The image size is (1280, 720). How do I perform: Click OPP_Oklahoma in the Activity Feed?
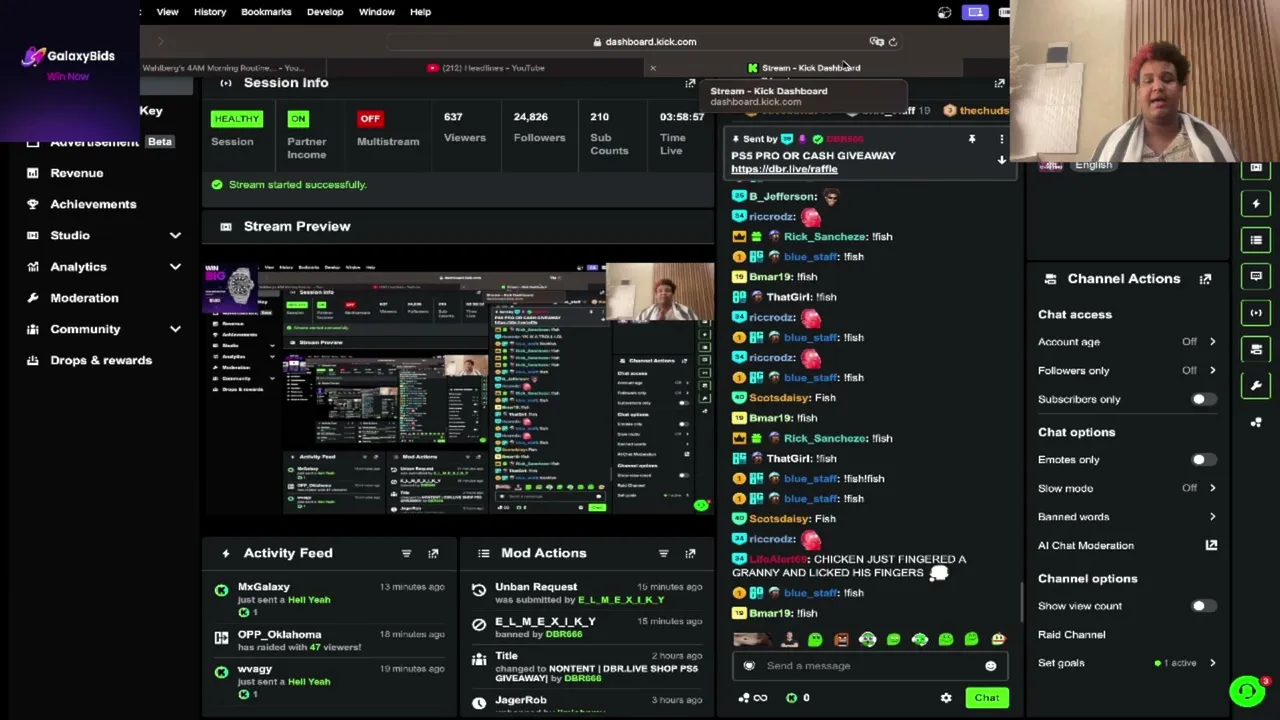pos(279,635)
